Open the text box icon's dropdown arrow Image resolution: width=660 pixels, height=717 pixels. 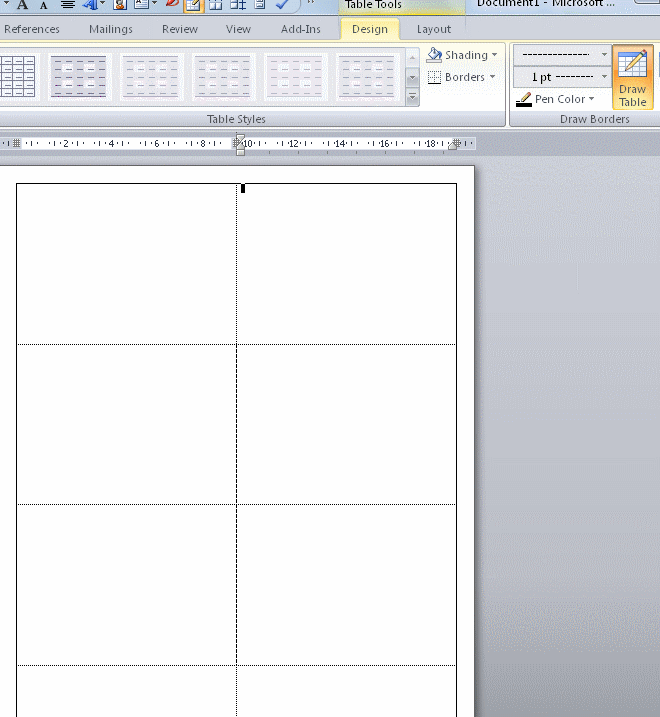(154, 4)
